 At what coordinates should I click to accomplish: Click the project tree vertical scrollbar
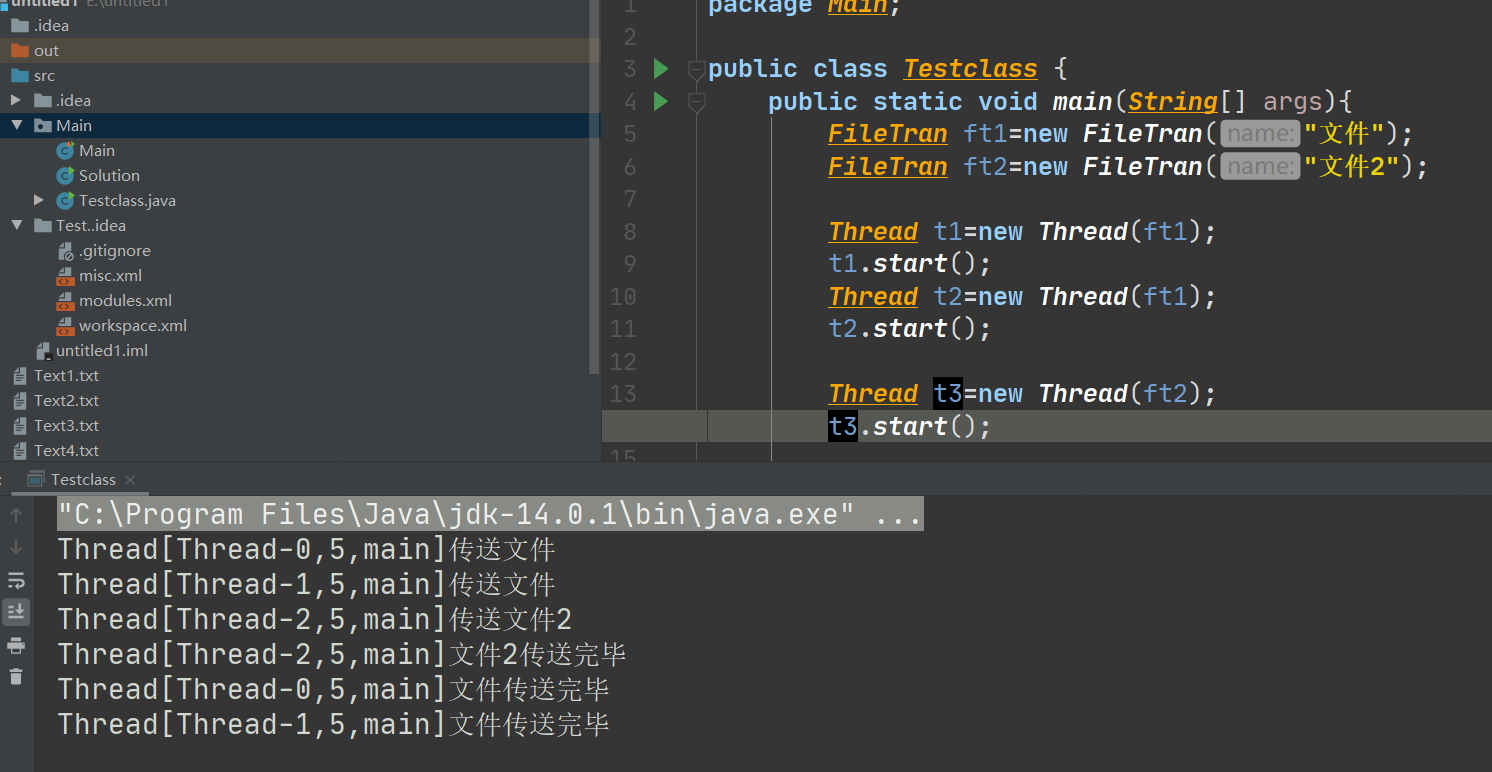[x=595, y=185]
